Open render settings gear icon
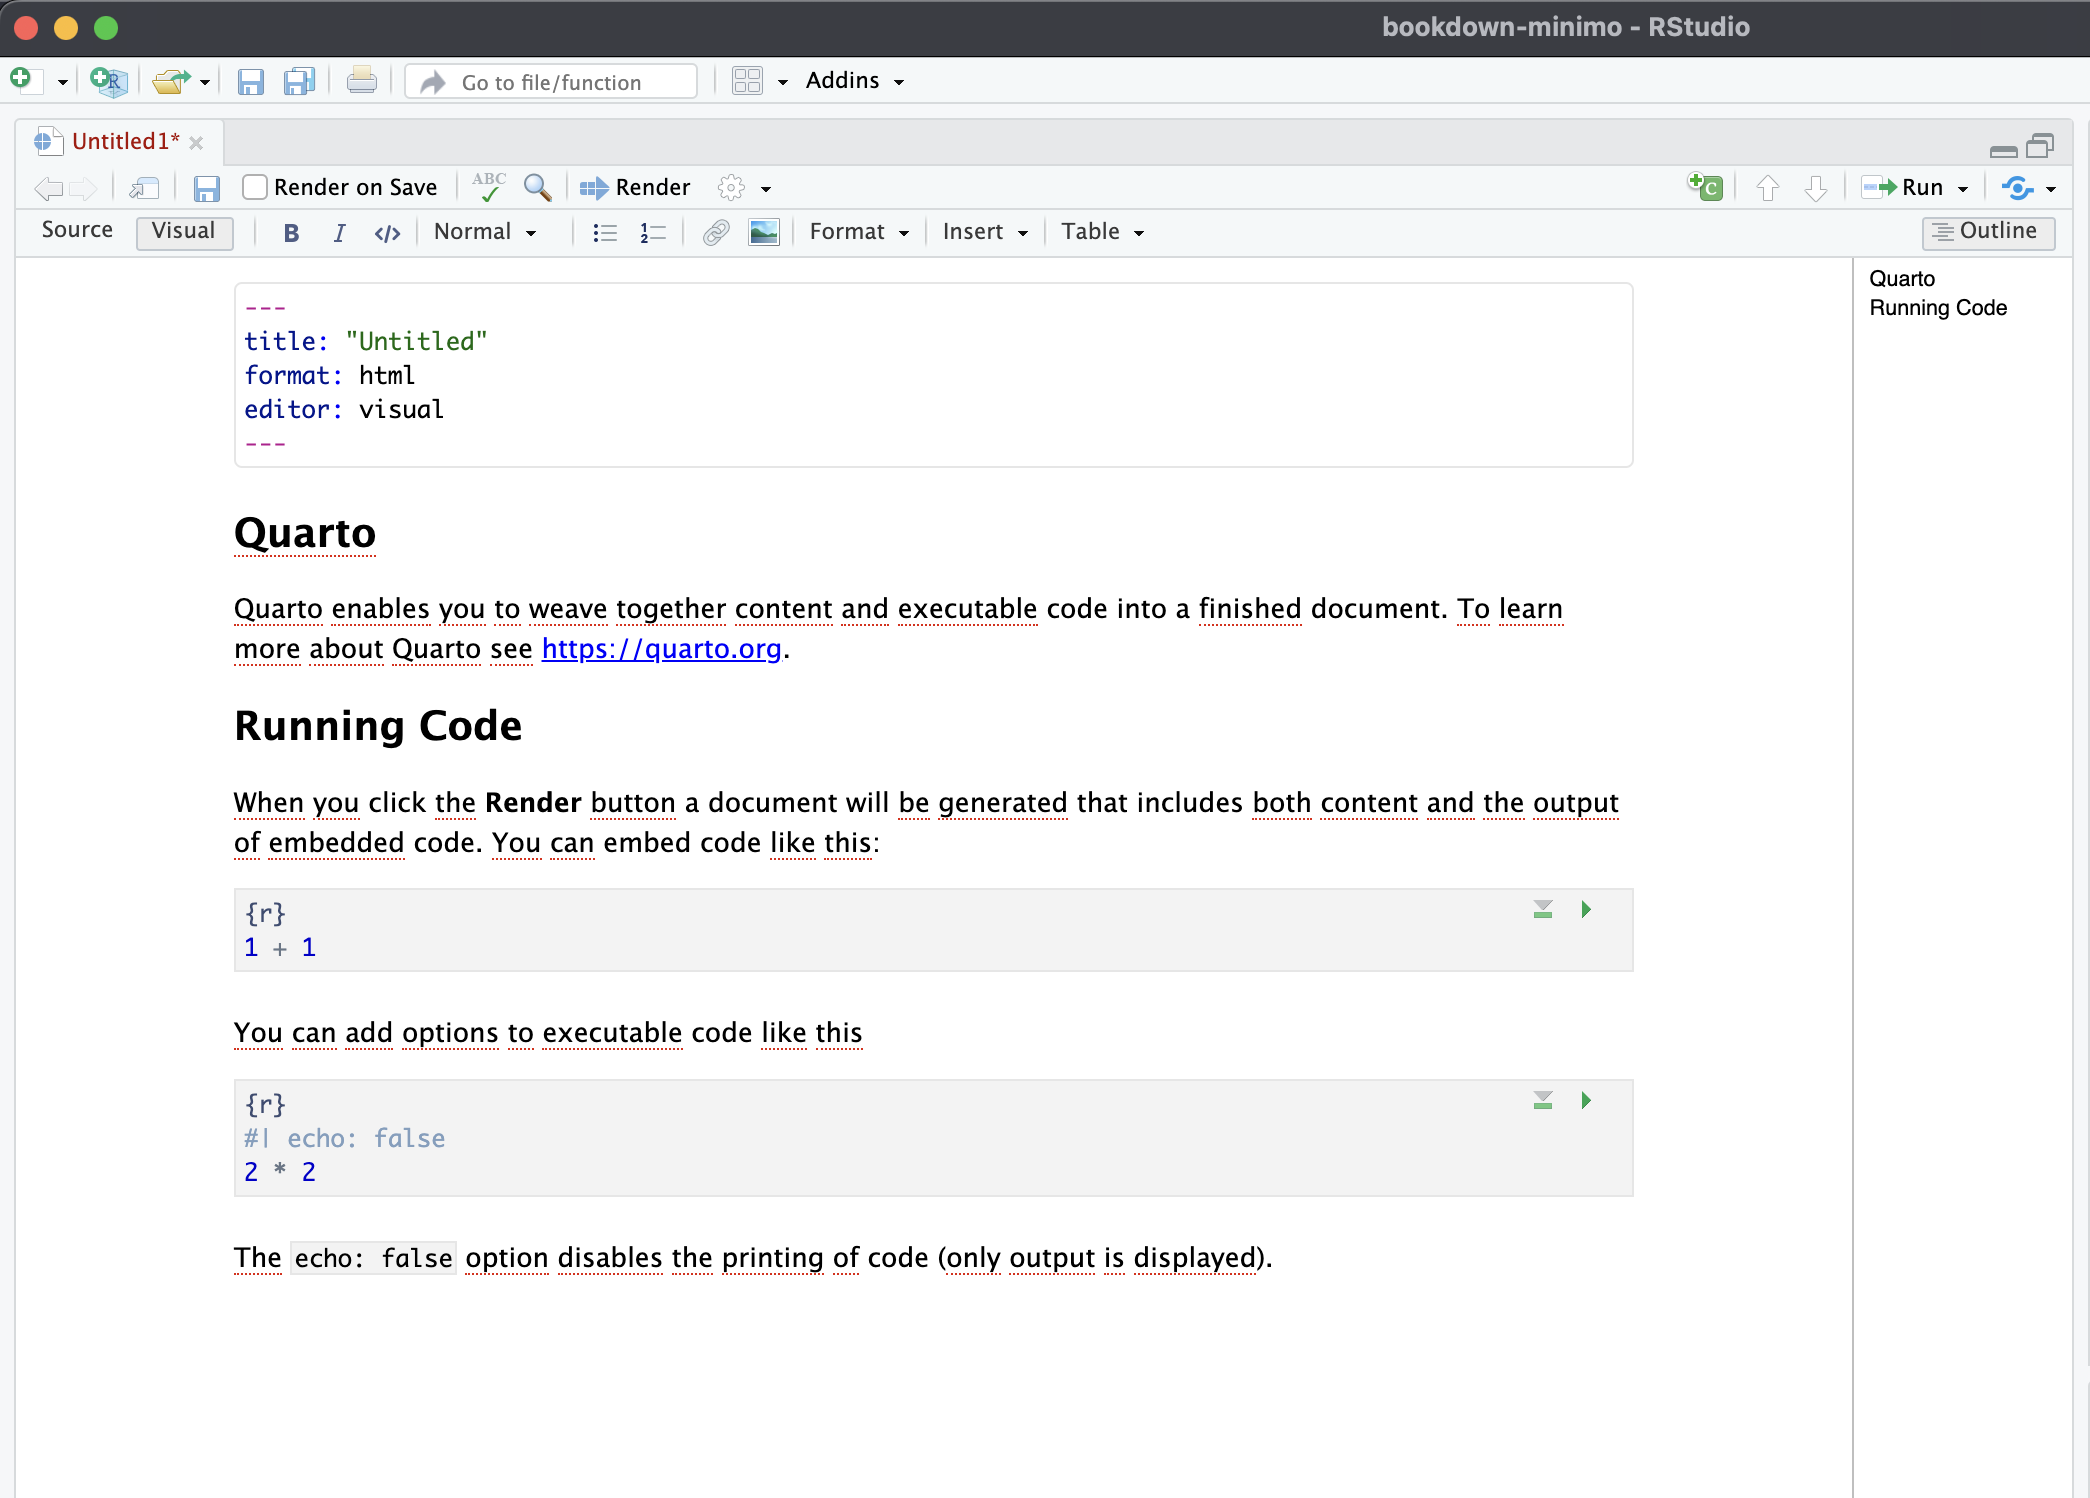This screenshot has height=1498, width=2090. pos(731,187)
